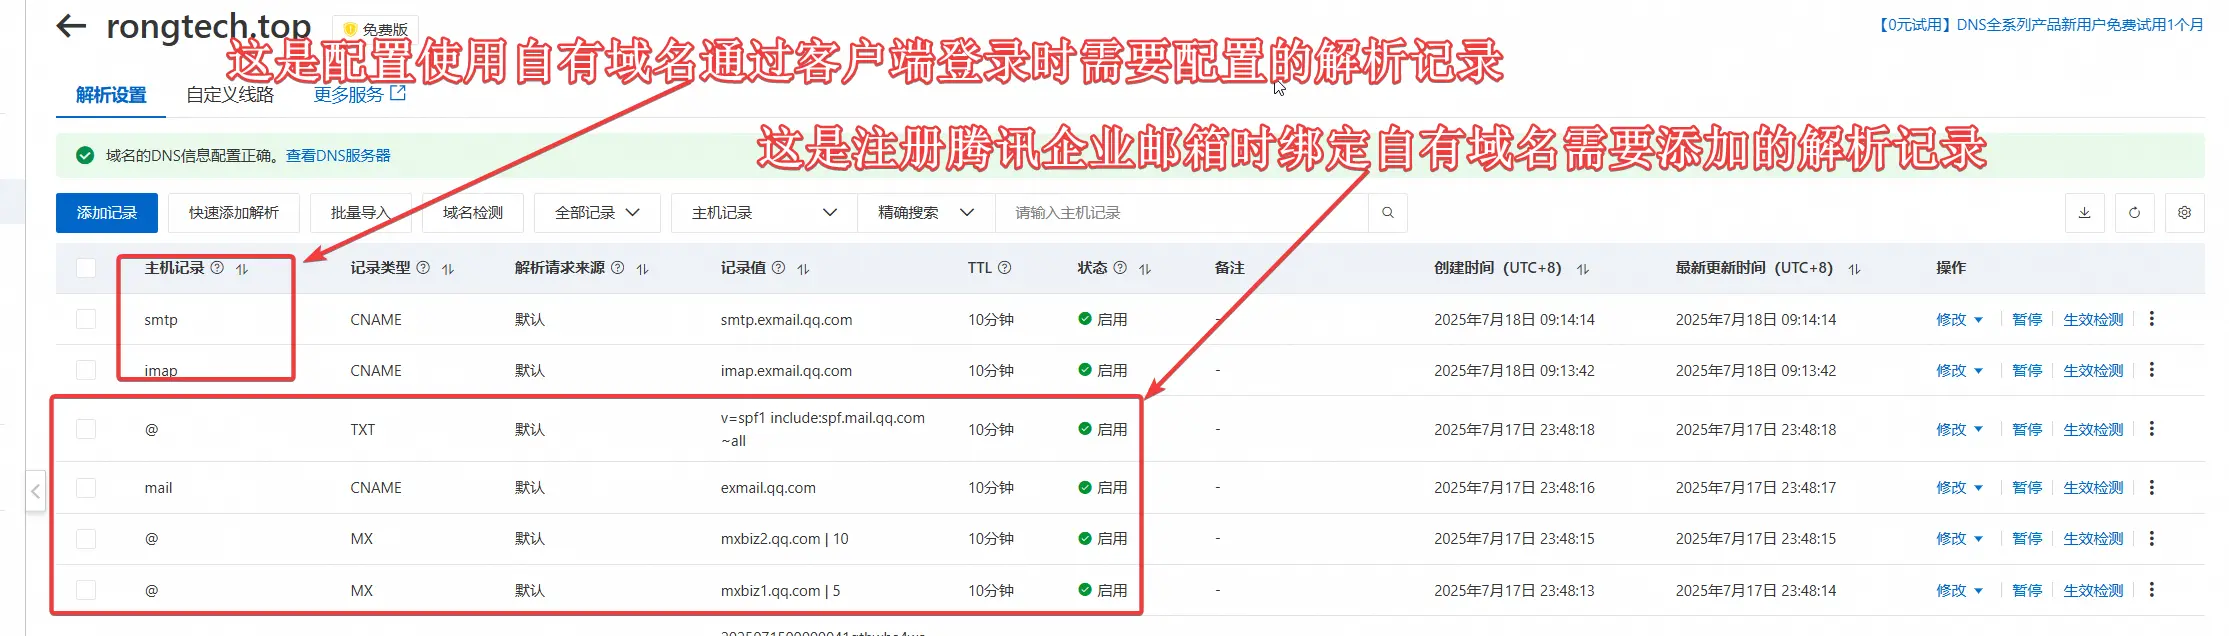This screenshot has height=636, width=2229.
Task: Expand the 精确搜索 mode dropdown
Action: coord(925,213)
